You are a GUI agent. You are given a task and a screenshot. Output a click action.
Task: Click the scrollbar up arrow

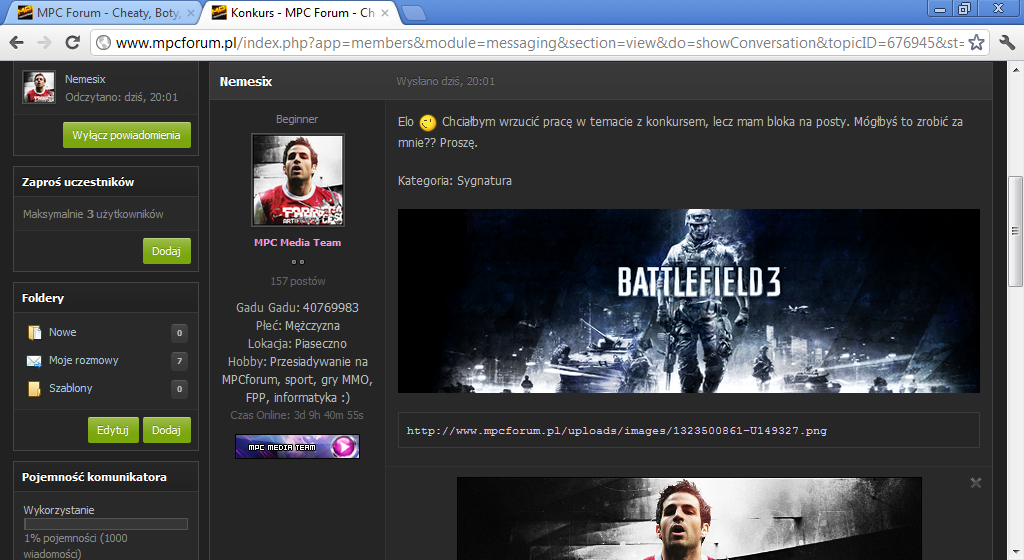pos(1016,69)
